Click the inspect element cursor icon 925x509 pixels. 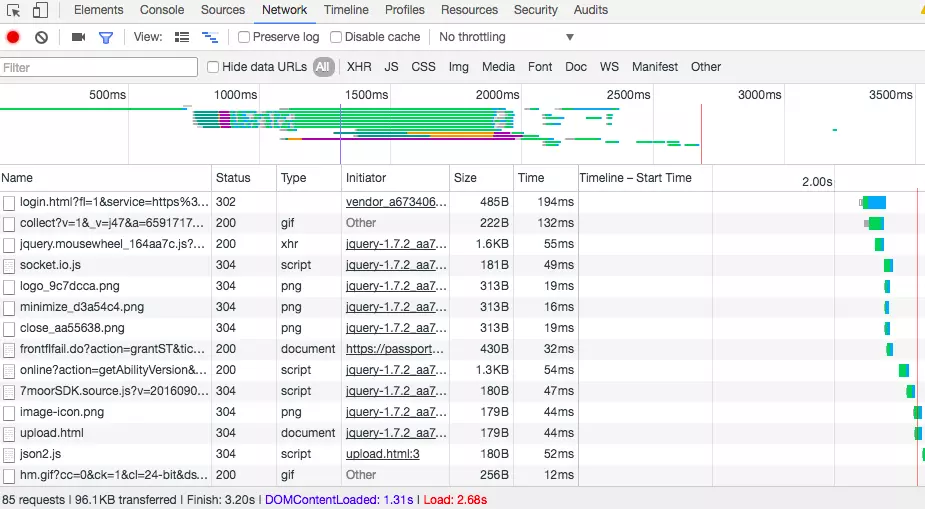[14, 10]
